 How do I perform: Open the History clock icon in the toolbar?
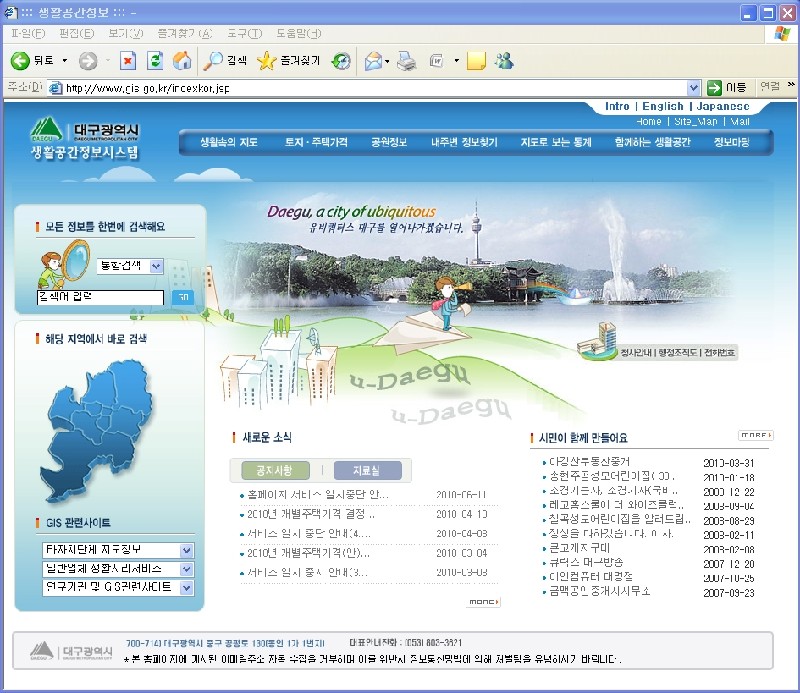coord(342,61)
